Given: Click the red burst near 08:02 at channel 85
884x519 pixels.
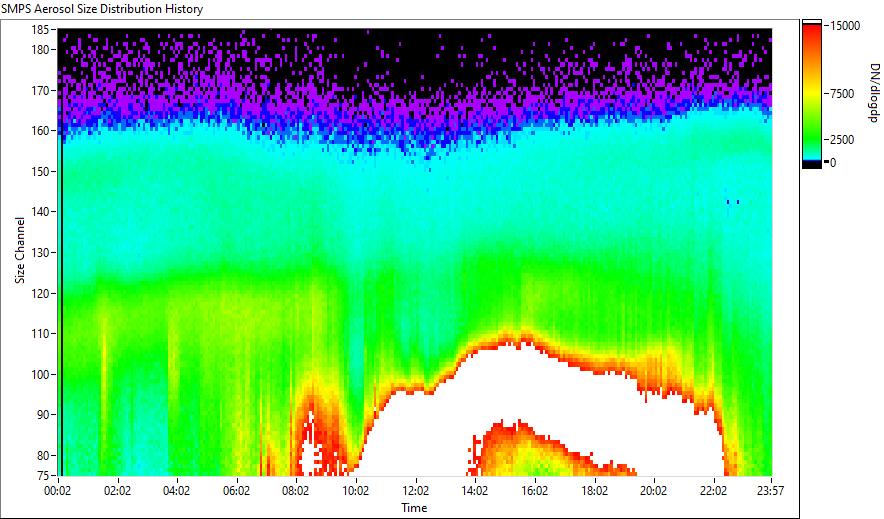Looking at the screenshot, I should [319, 437].
